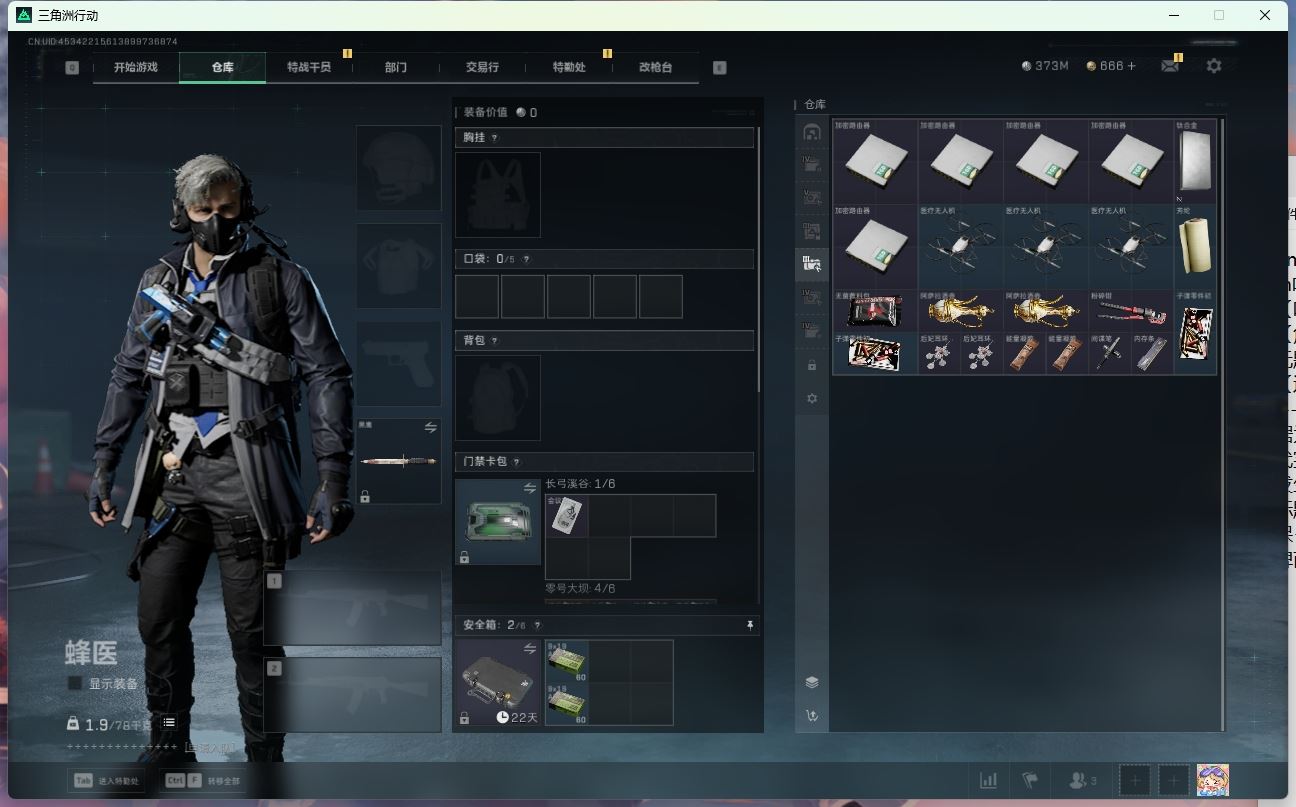This screenshot has height=807, width=1296.
Task: Click the 转移全部 button
Action: click(204, 780)
